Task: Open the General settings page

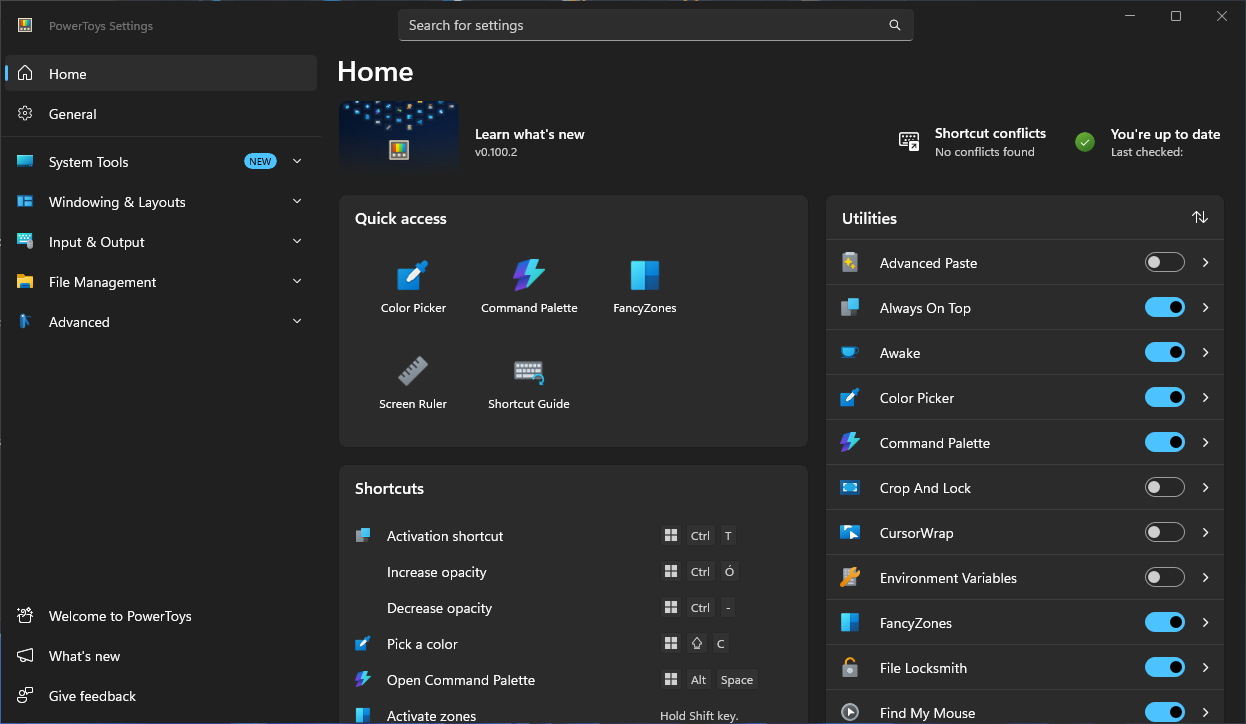Action: click(x=161, y=114)
